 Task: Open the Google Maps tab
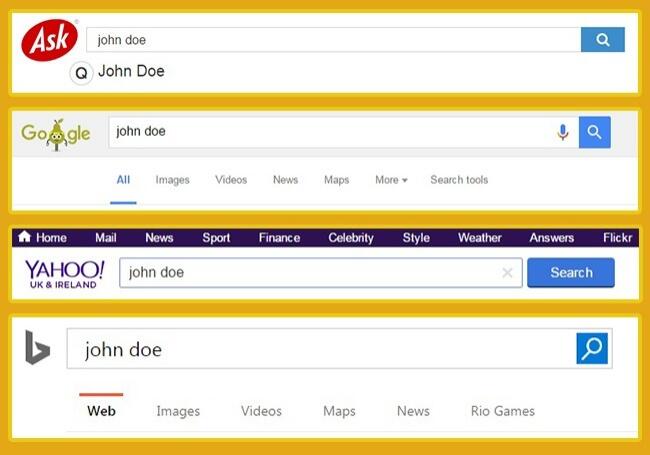[337, 180]
